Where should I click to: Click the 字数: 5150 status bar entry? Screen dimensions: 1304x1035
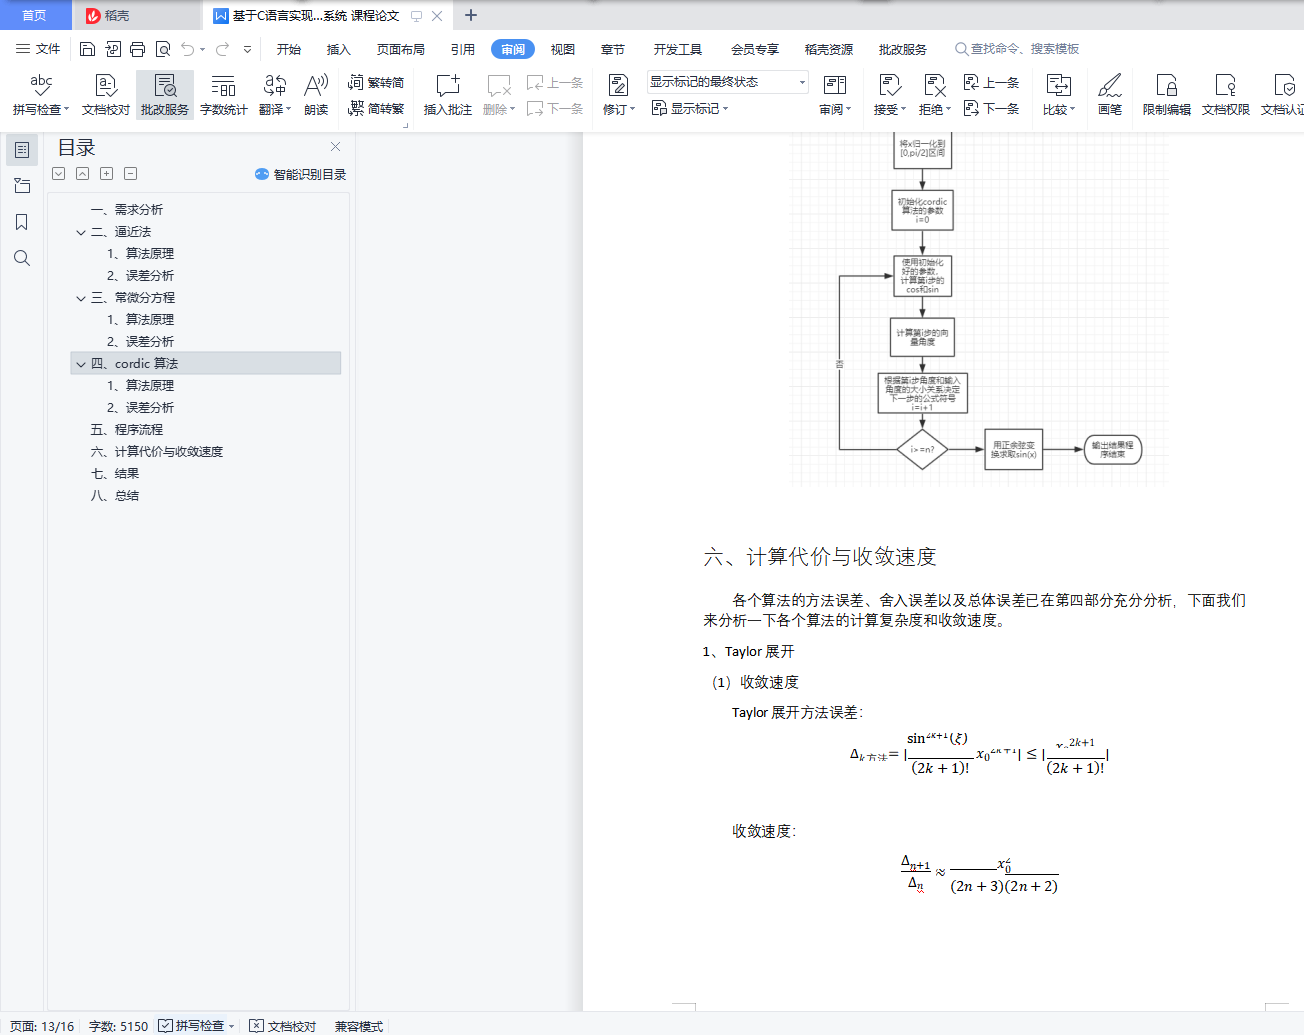tap(118, 1026)
